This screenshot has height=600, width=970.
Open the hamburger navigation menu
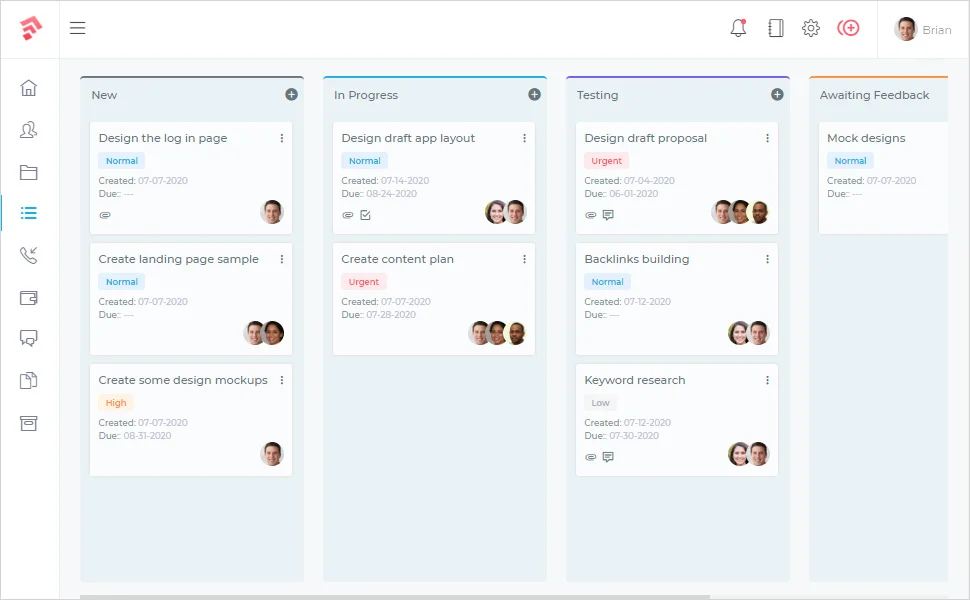(77, 28)
